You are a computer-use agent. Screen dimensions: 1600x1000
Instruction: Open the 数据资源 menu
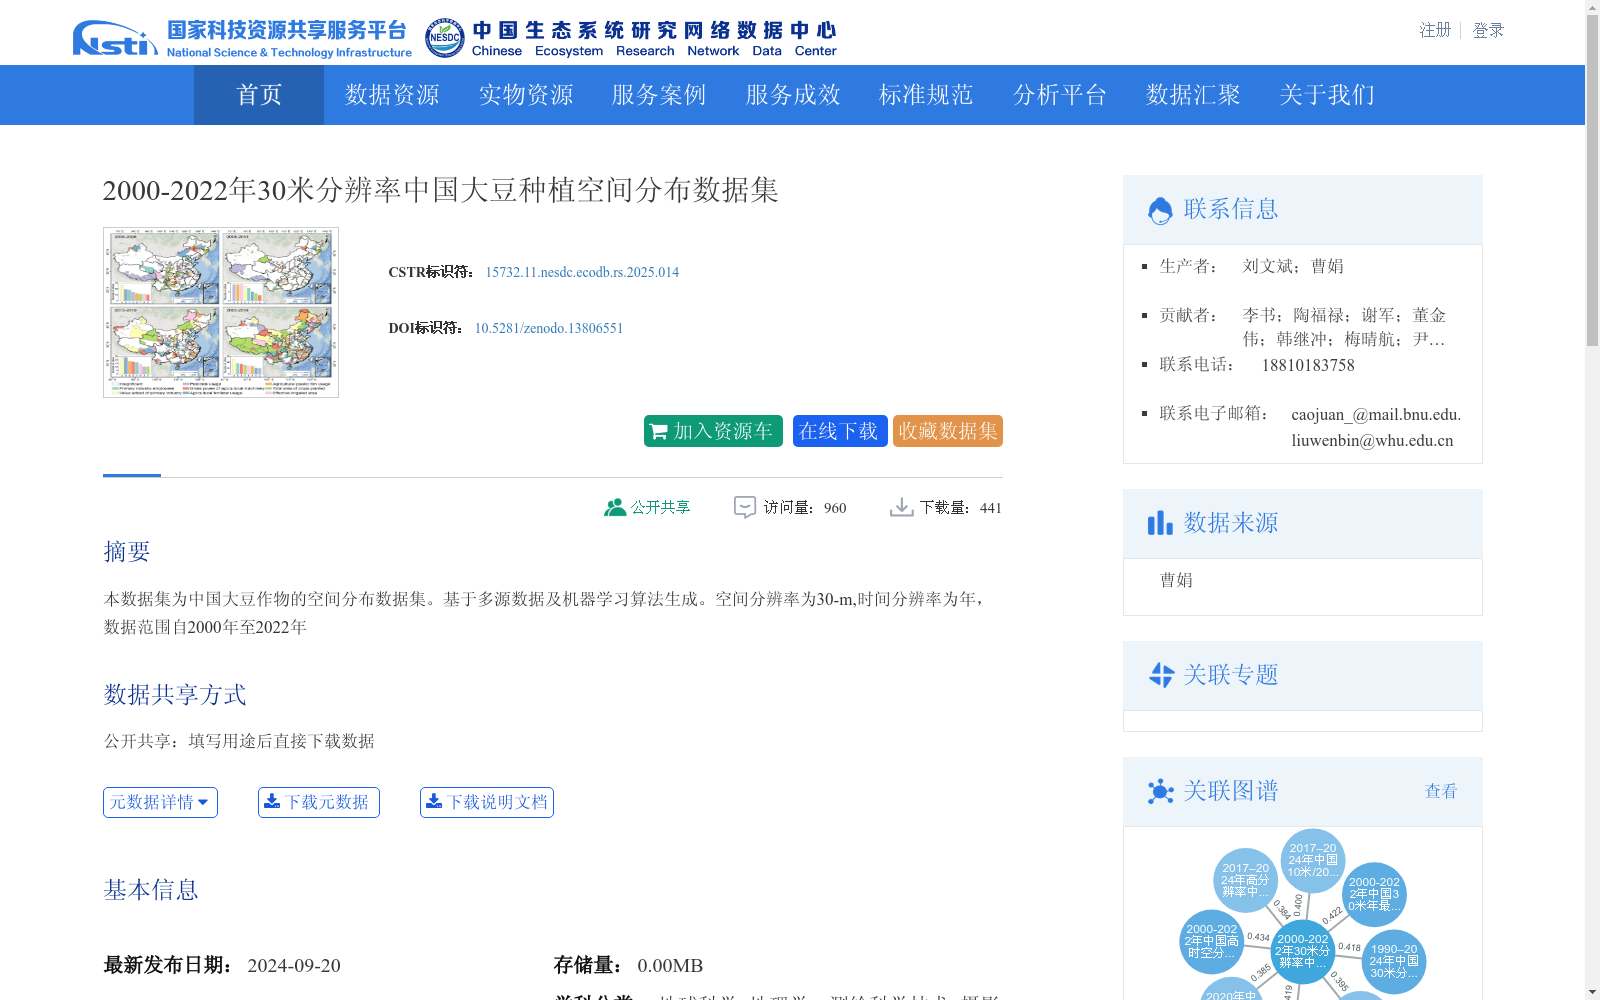tap(392, 95)
